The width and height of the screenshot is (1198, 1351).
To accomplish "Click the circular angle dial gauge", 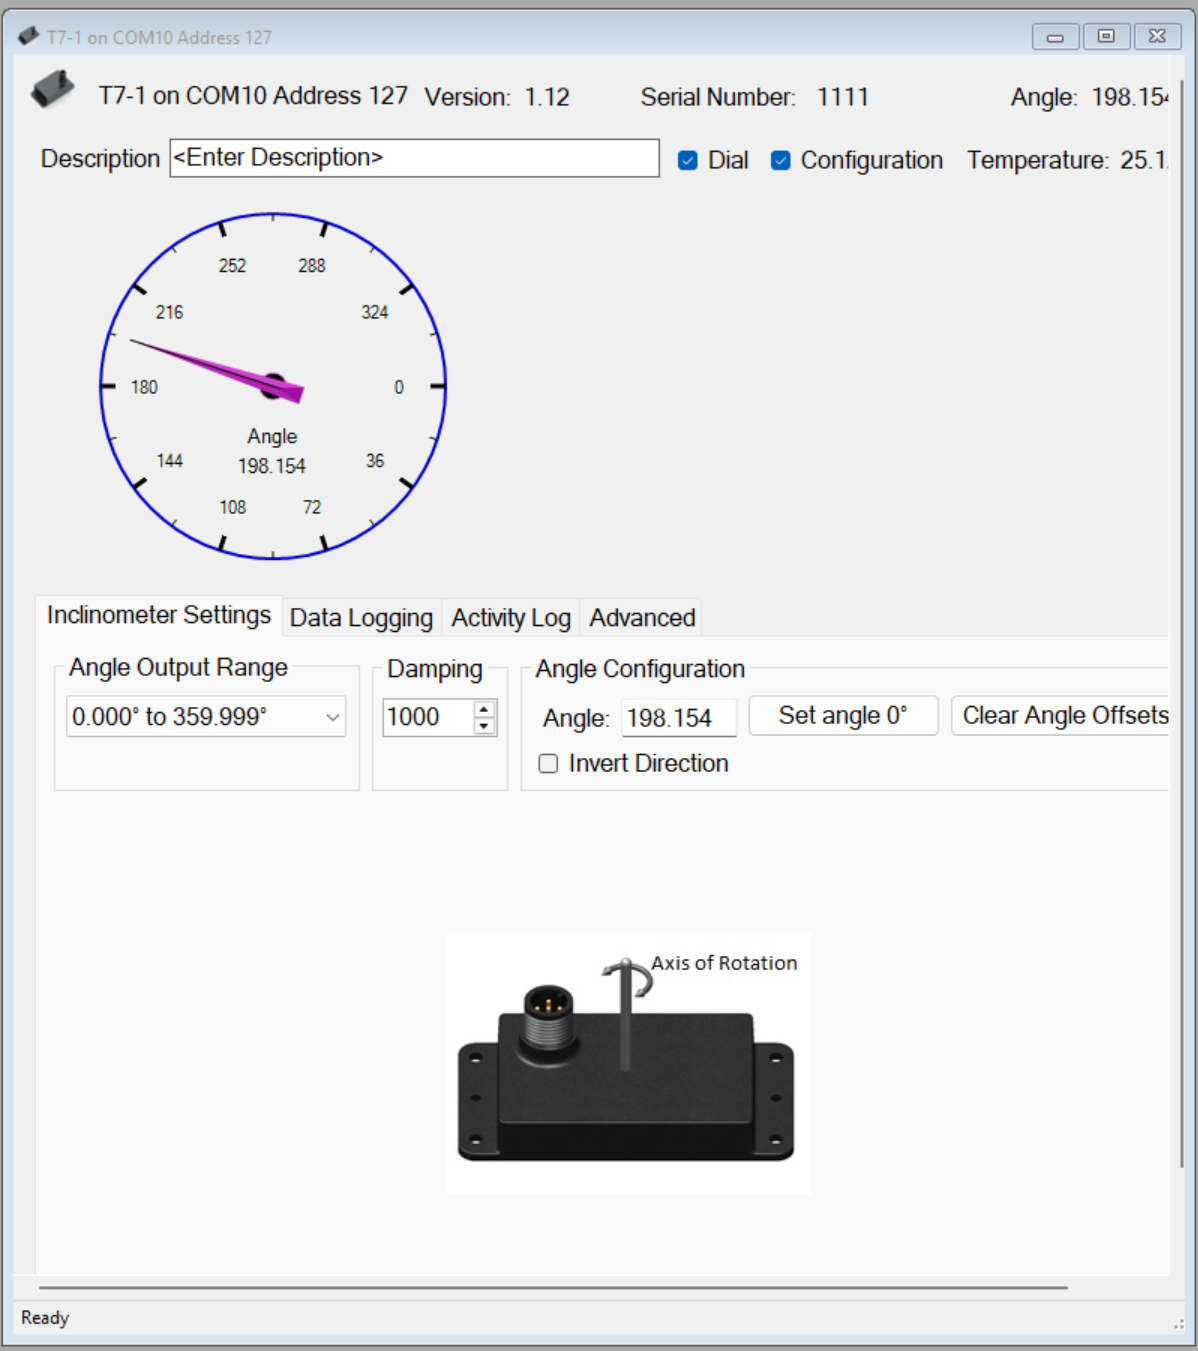I will click(272, 385).
